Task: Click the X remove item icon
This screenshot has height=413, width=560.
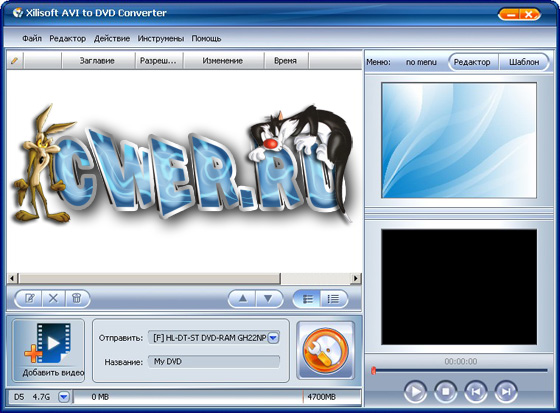Action: [53, 298]
